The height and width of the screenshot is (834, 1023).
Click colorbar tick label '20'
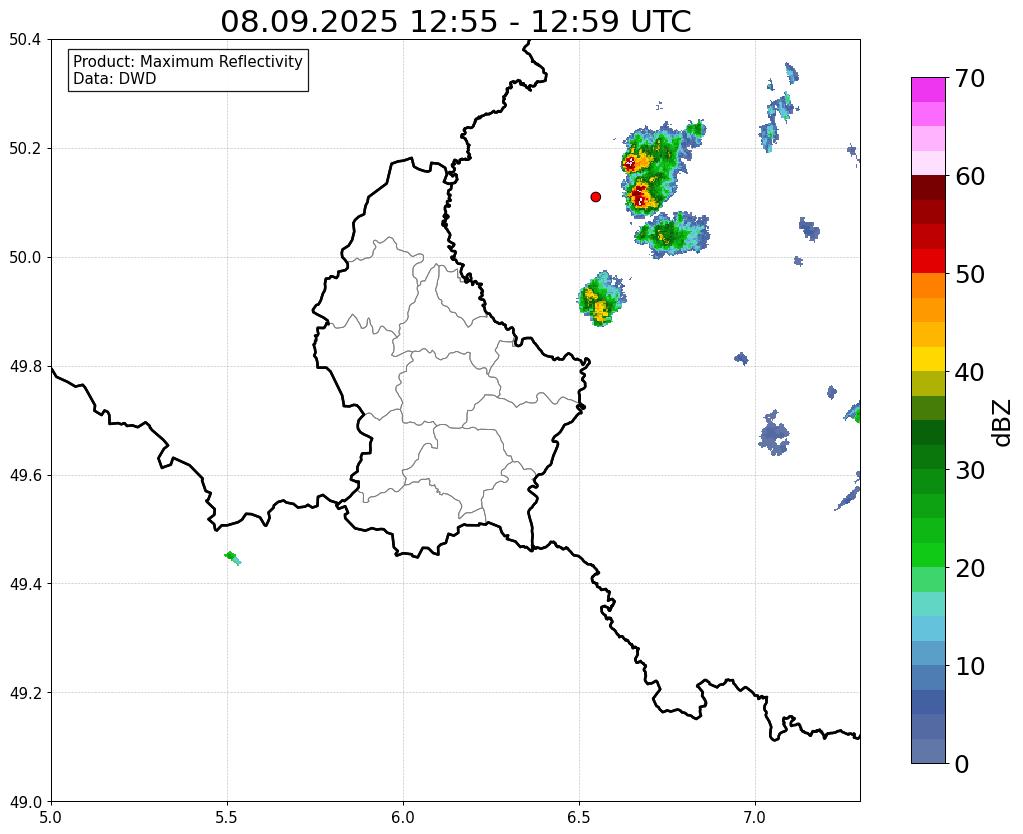[x=970, y=568]
